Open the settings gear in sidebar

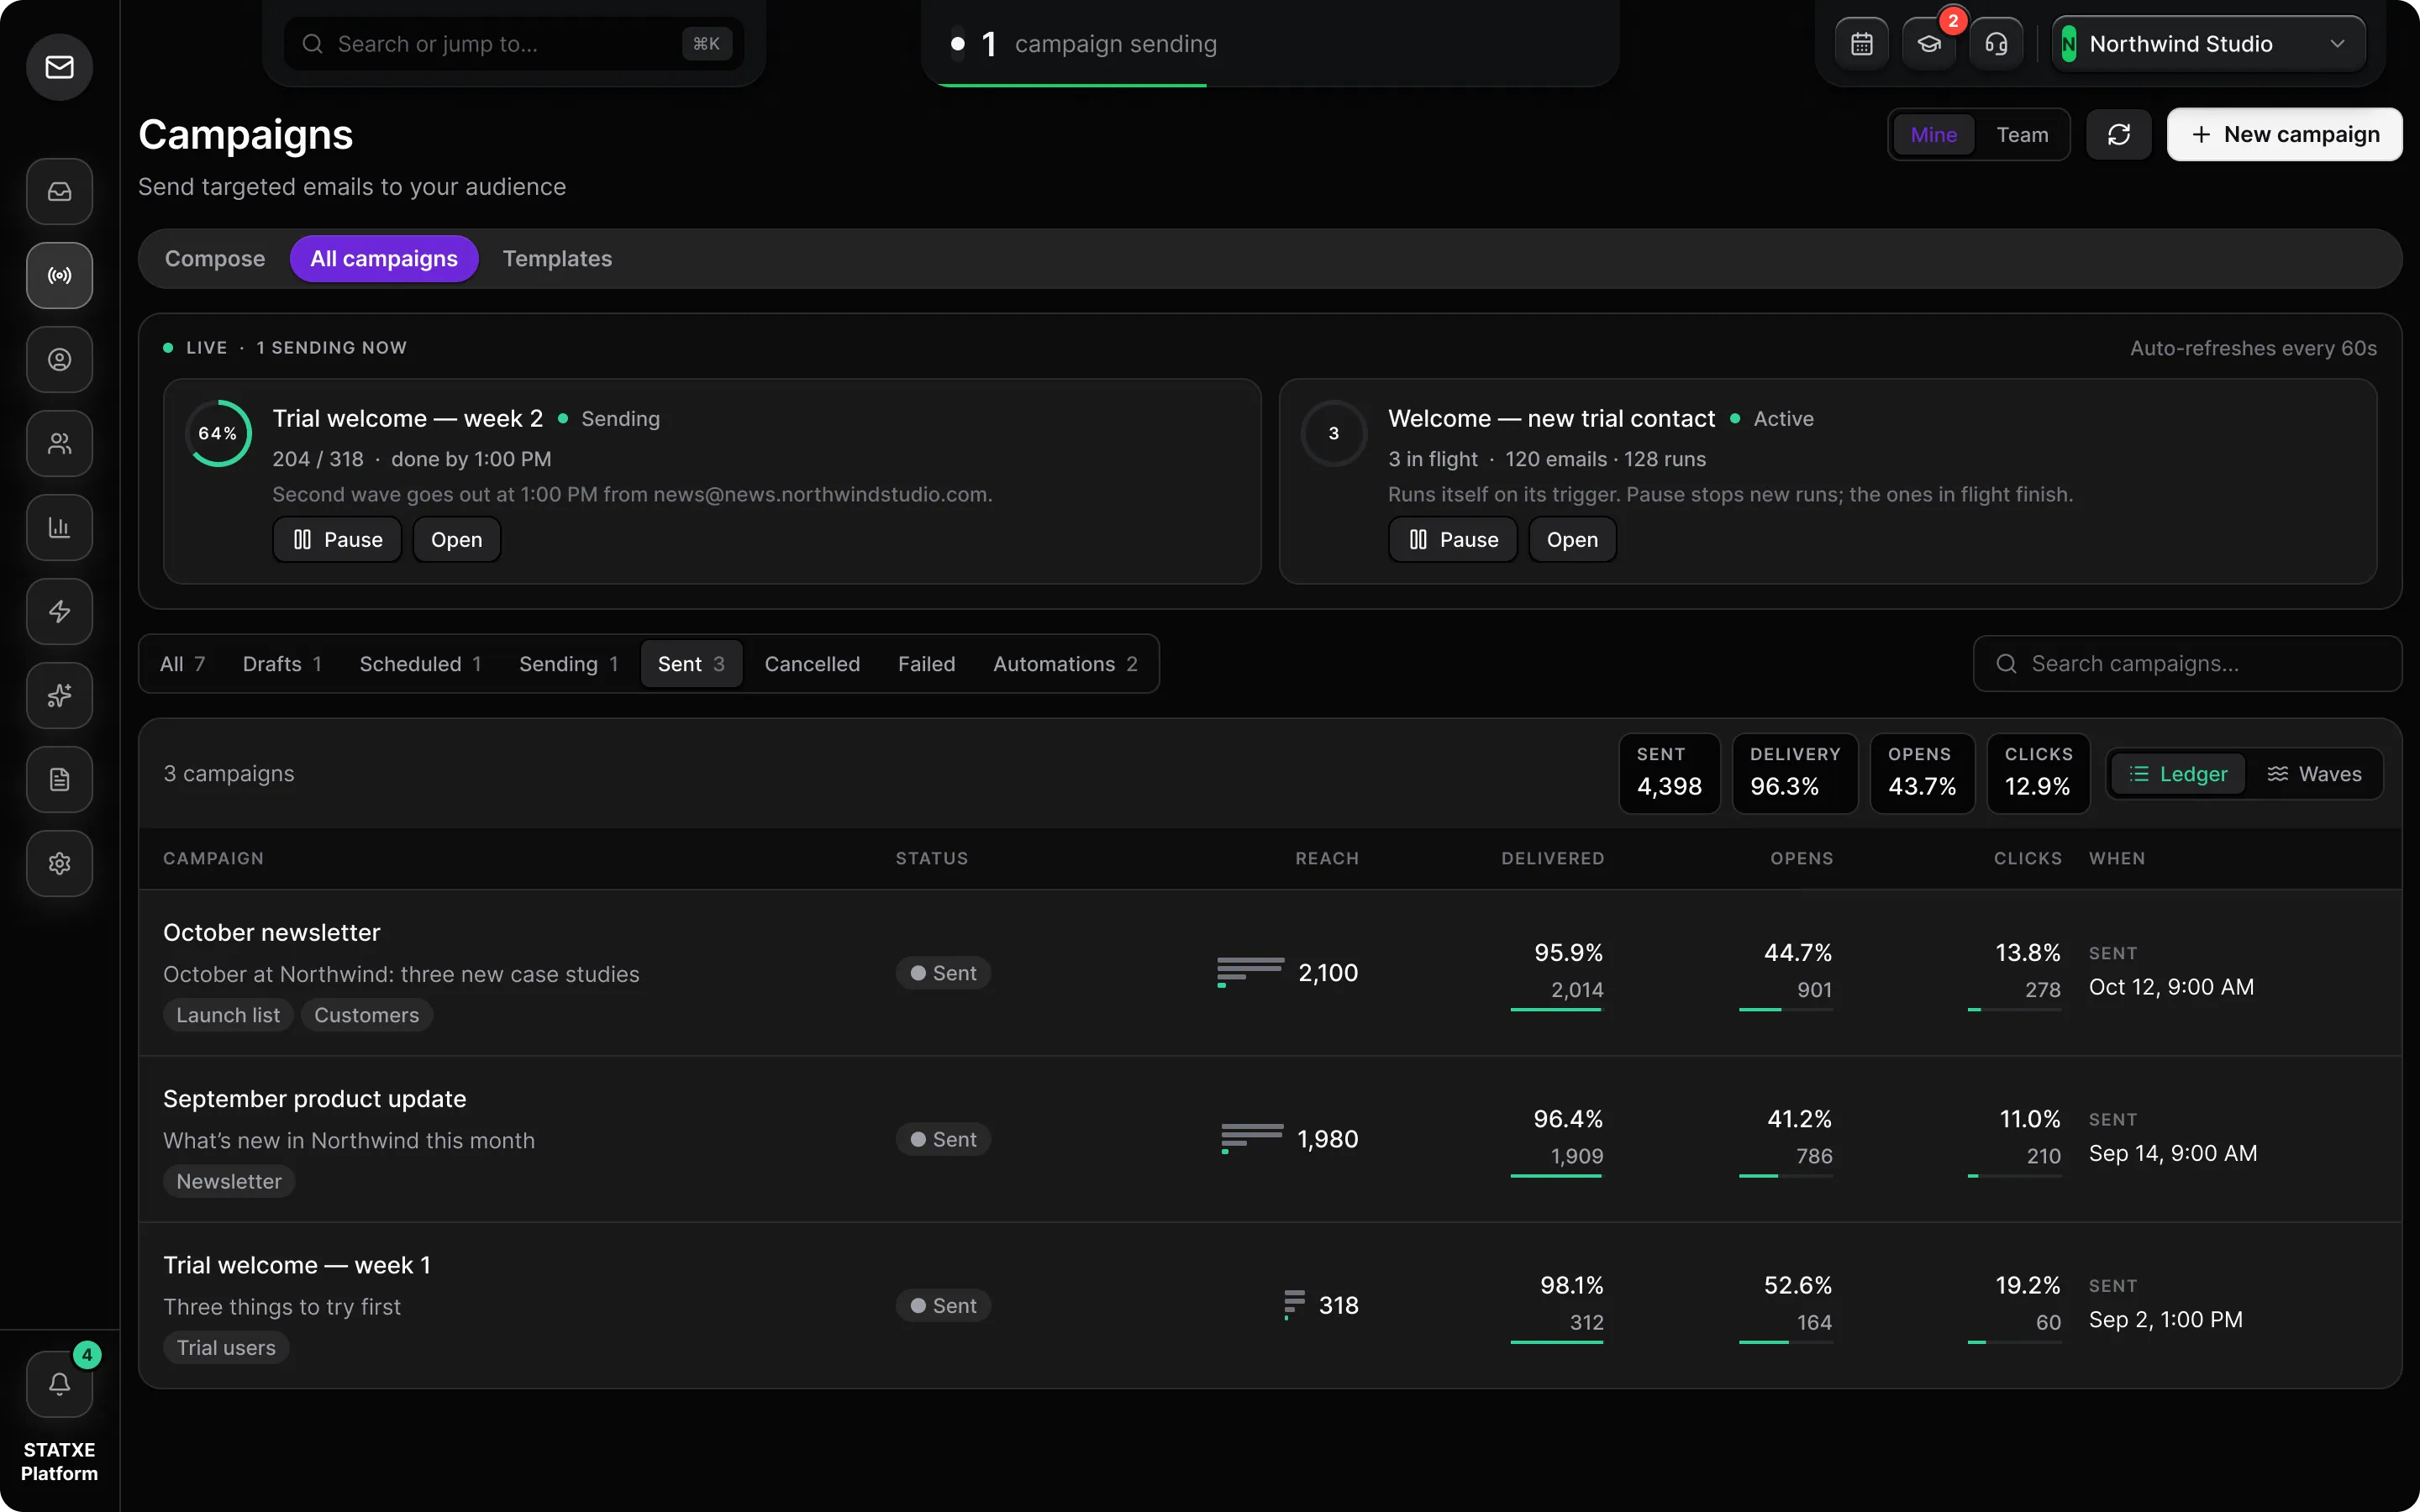(x=60, y=863)
